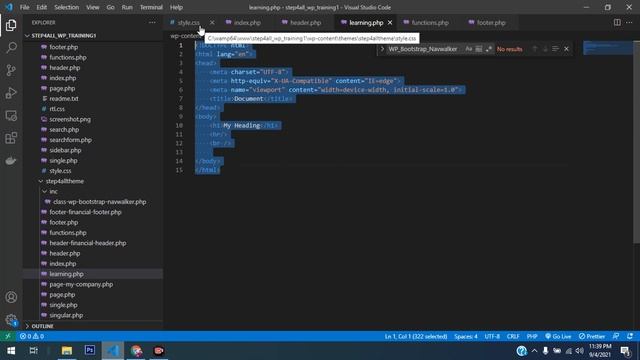
Task: Switch to the footer.php editor tab
Action: pos(491,22)
